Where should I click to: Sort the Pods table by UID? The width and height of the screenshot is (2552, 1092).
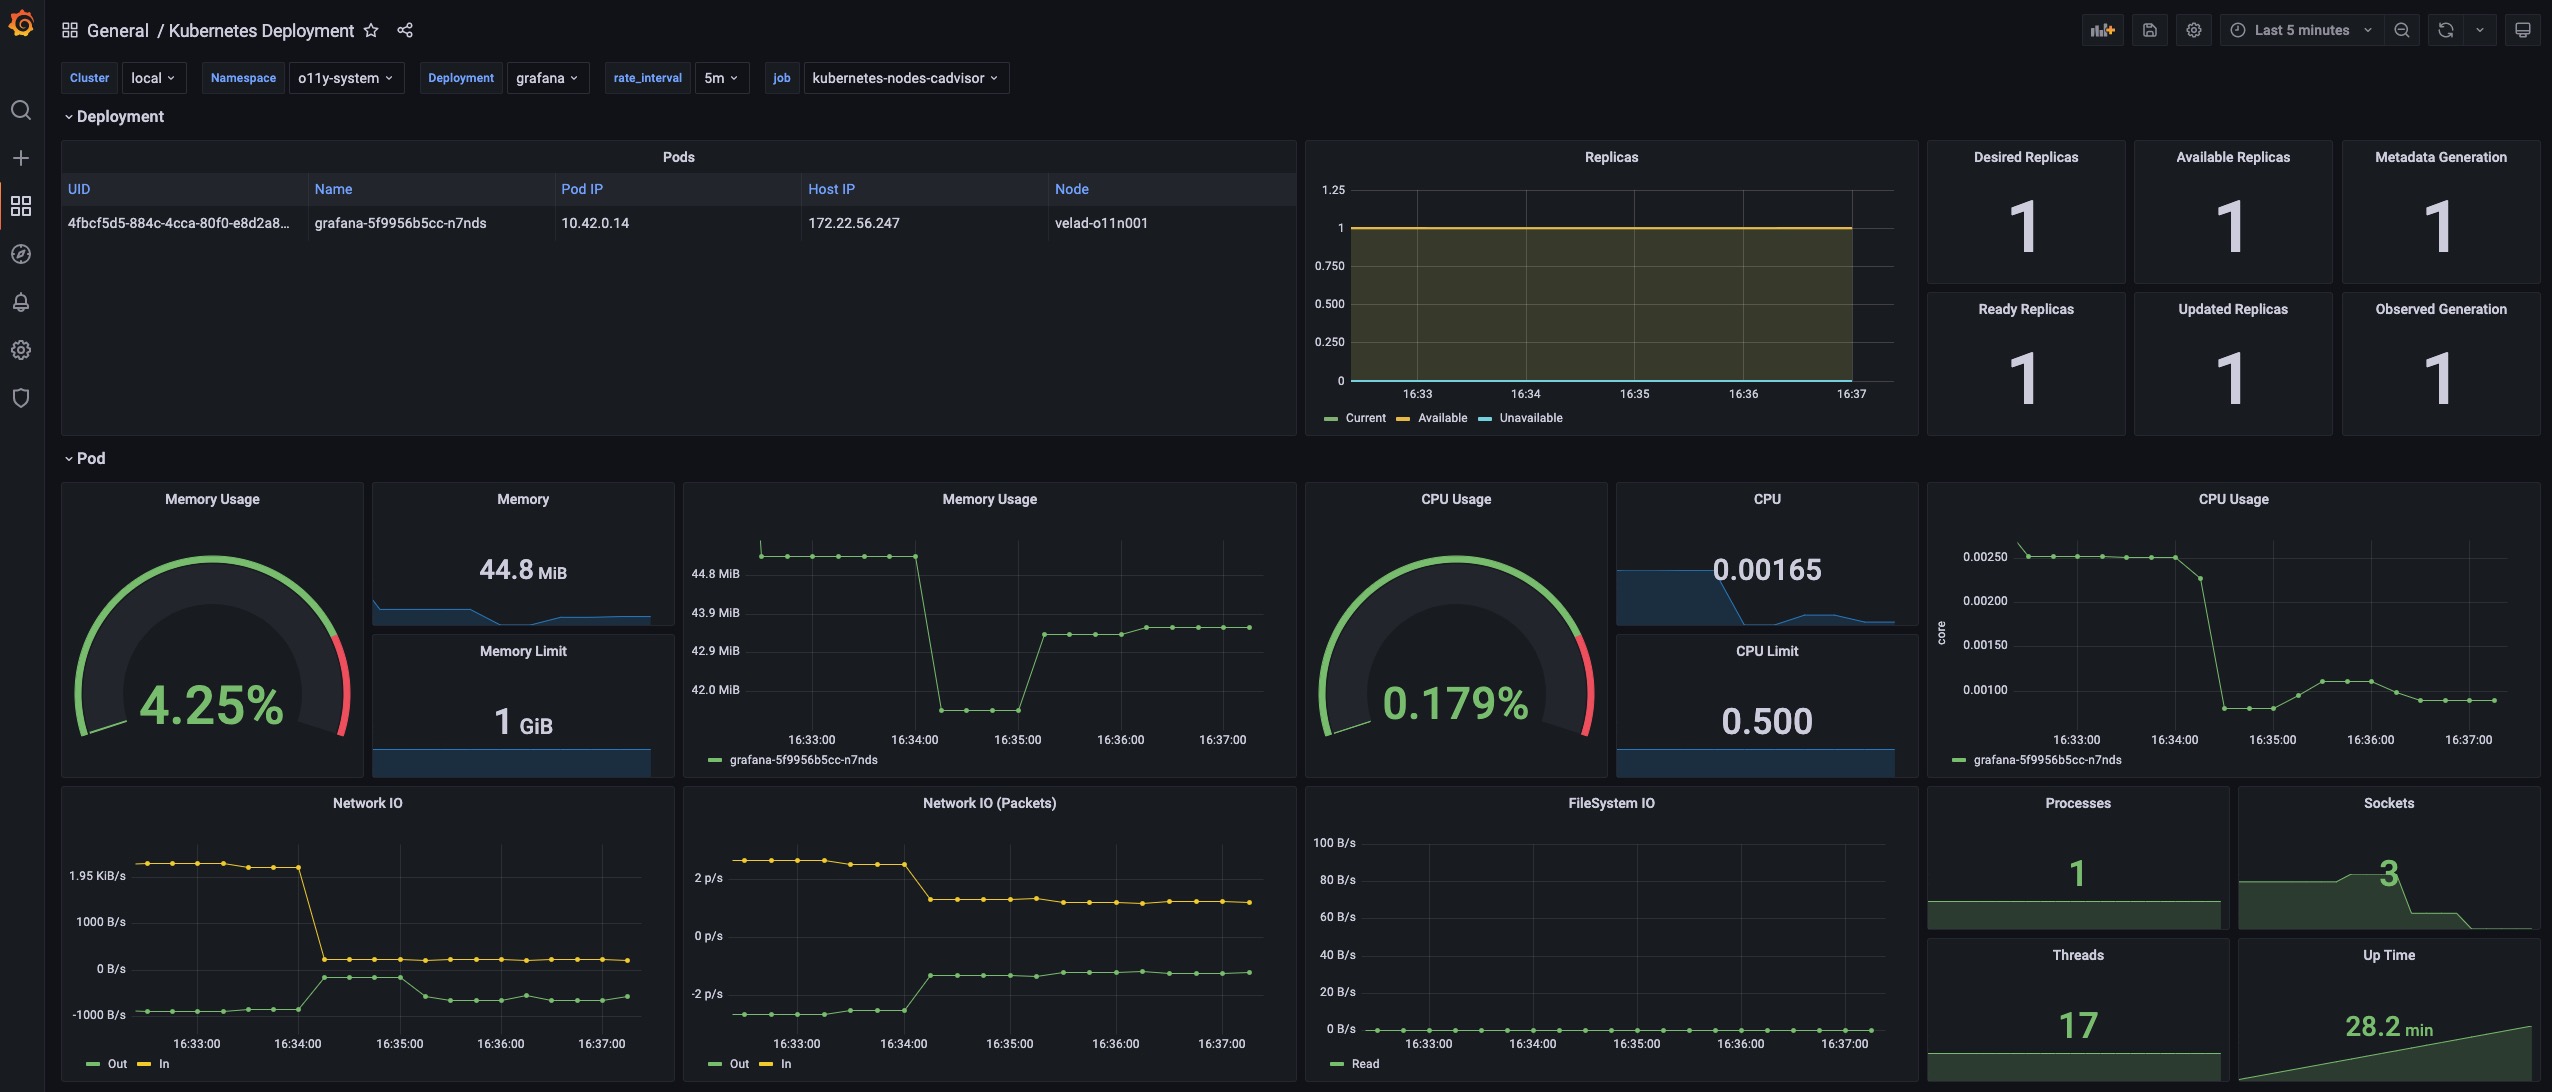pos(79,189)
